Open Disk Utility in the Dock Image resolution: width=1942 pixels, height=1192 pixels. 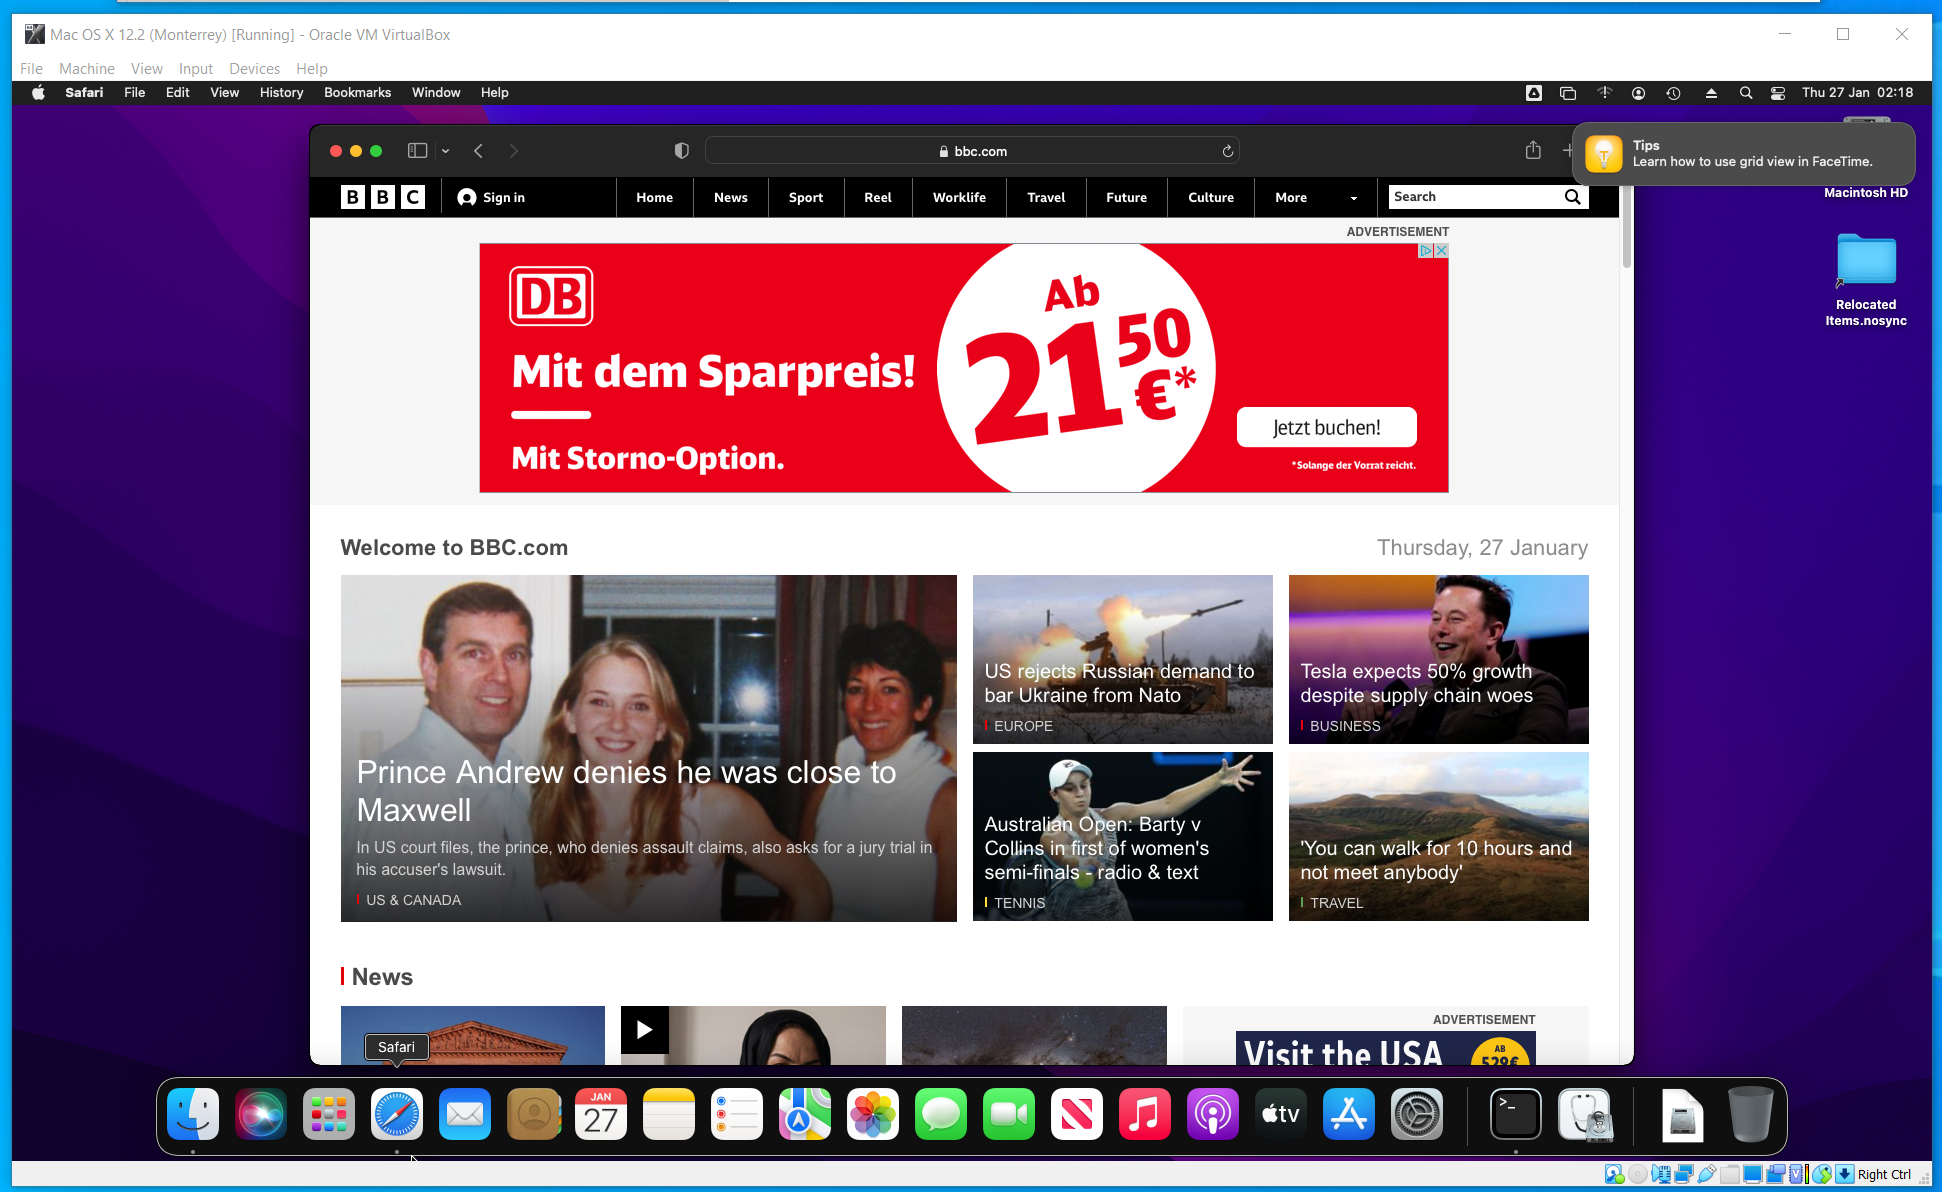pos(1584,1114)
